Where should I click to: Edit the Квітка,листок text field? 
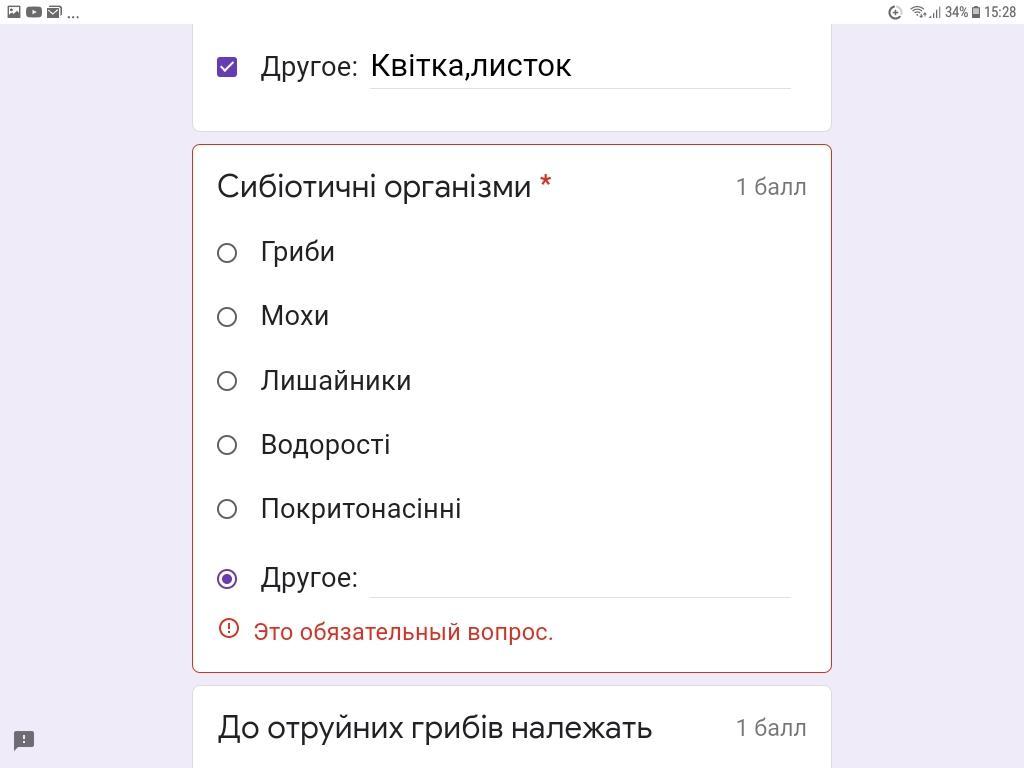(x=580, y=66)
